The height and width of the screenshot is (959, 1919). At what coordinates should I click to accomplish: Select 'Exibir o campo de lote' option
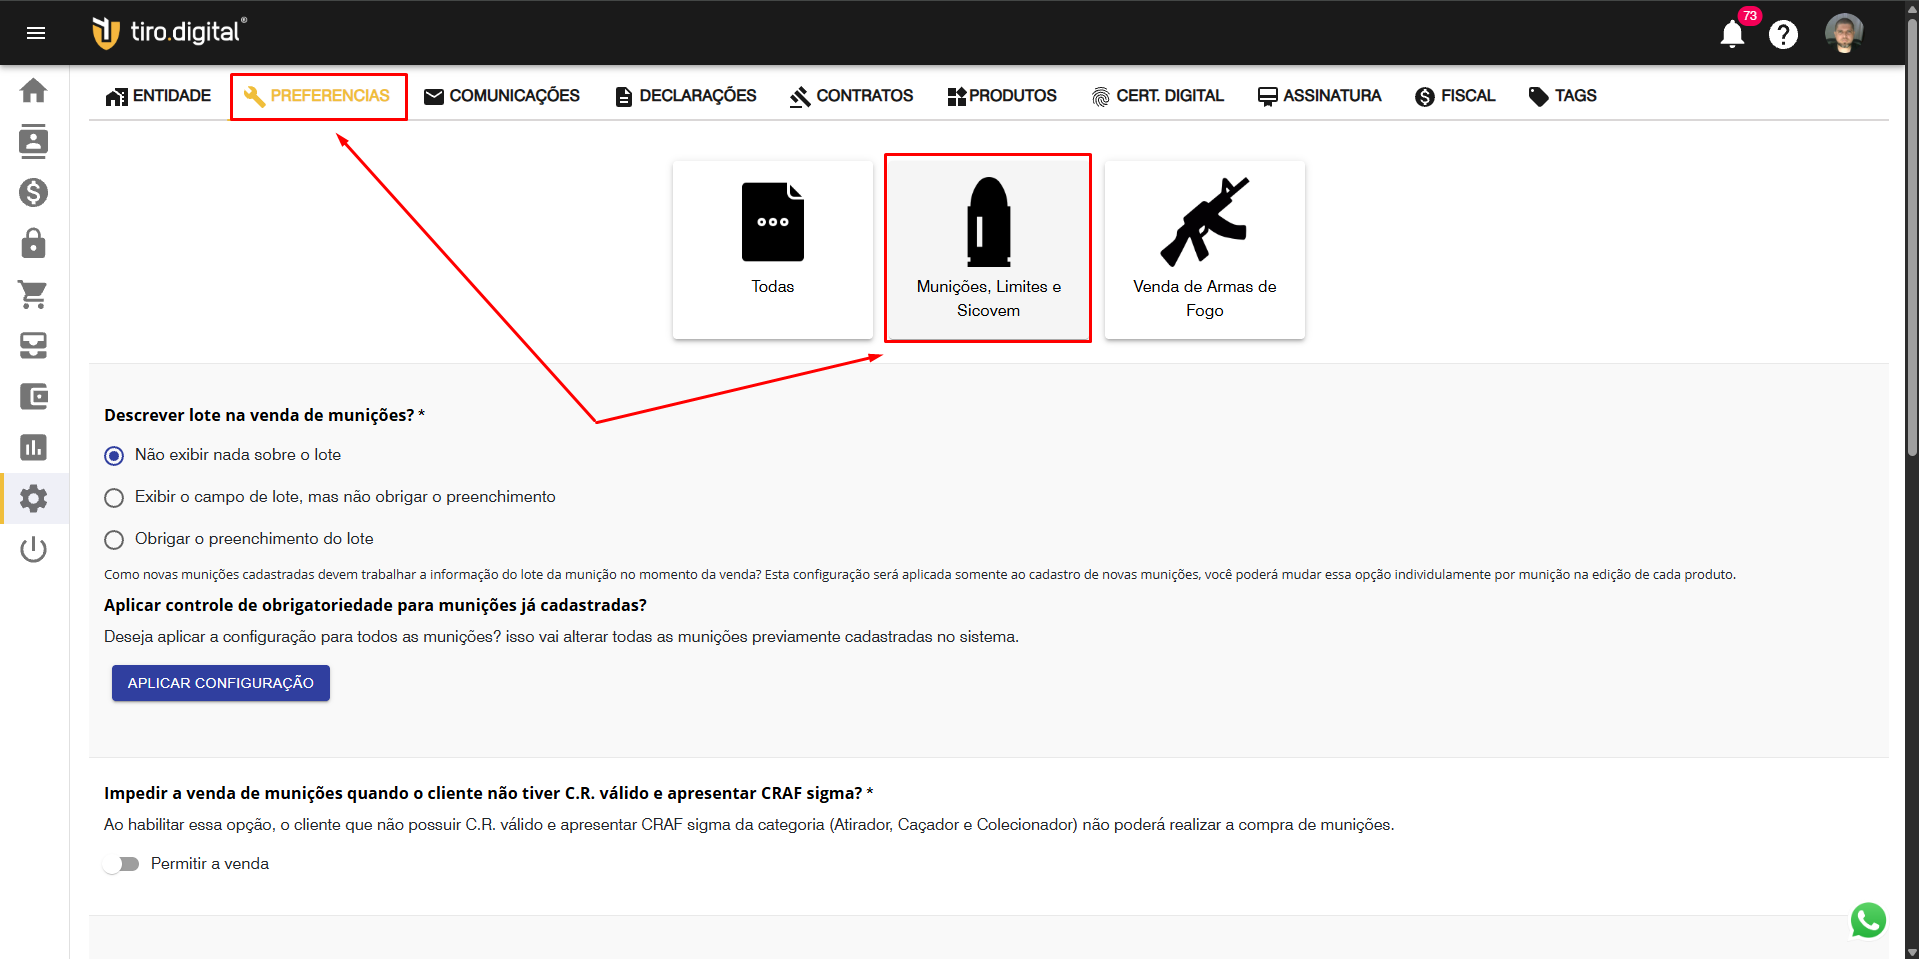click(115, 498)
